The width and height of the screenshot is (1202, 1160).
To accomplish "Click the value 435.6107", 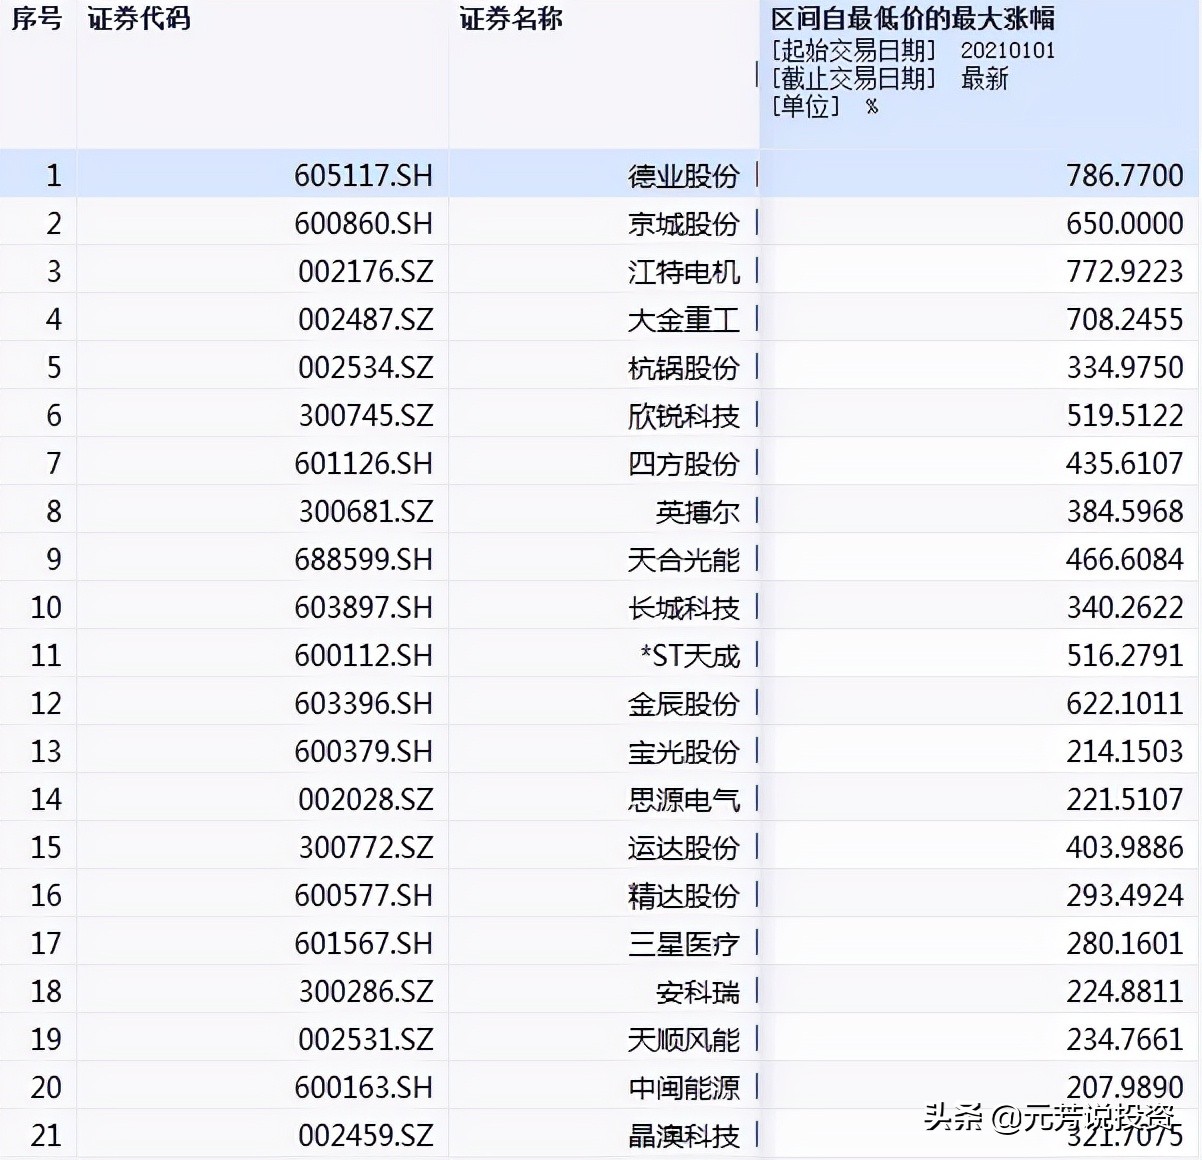I will click(x=1125, y=464).
